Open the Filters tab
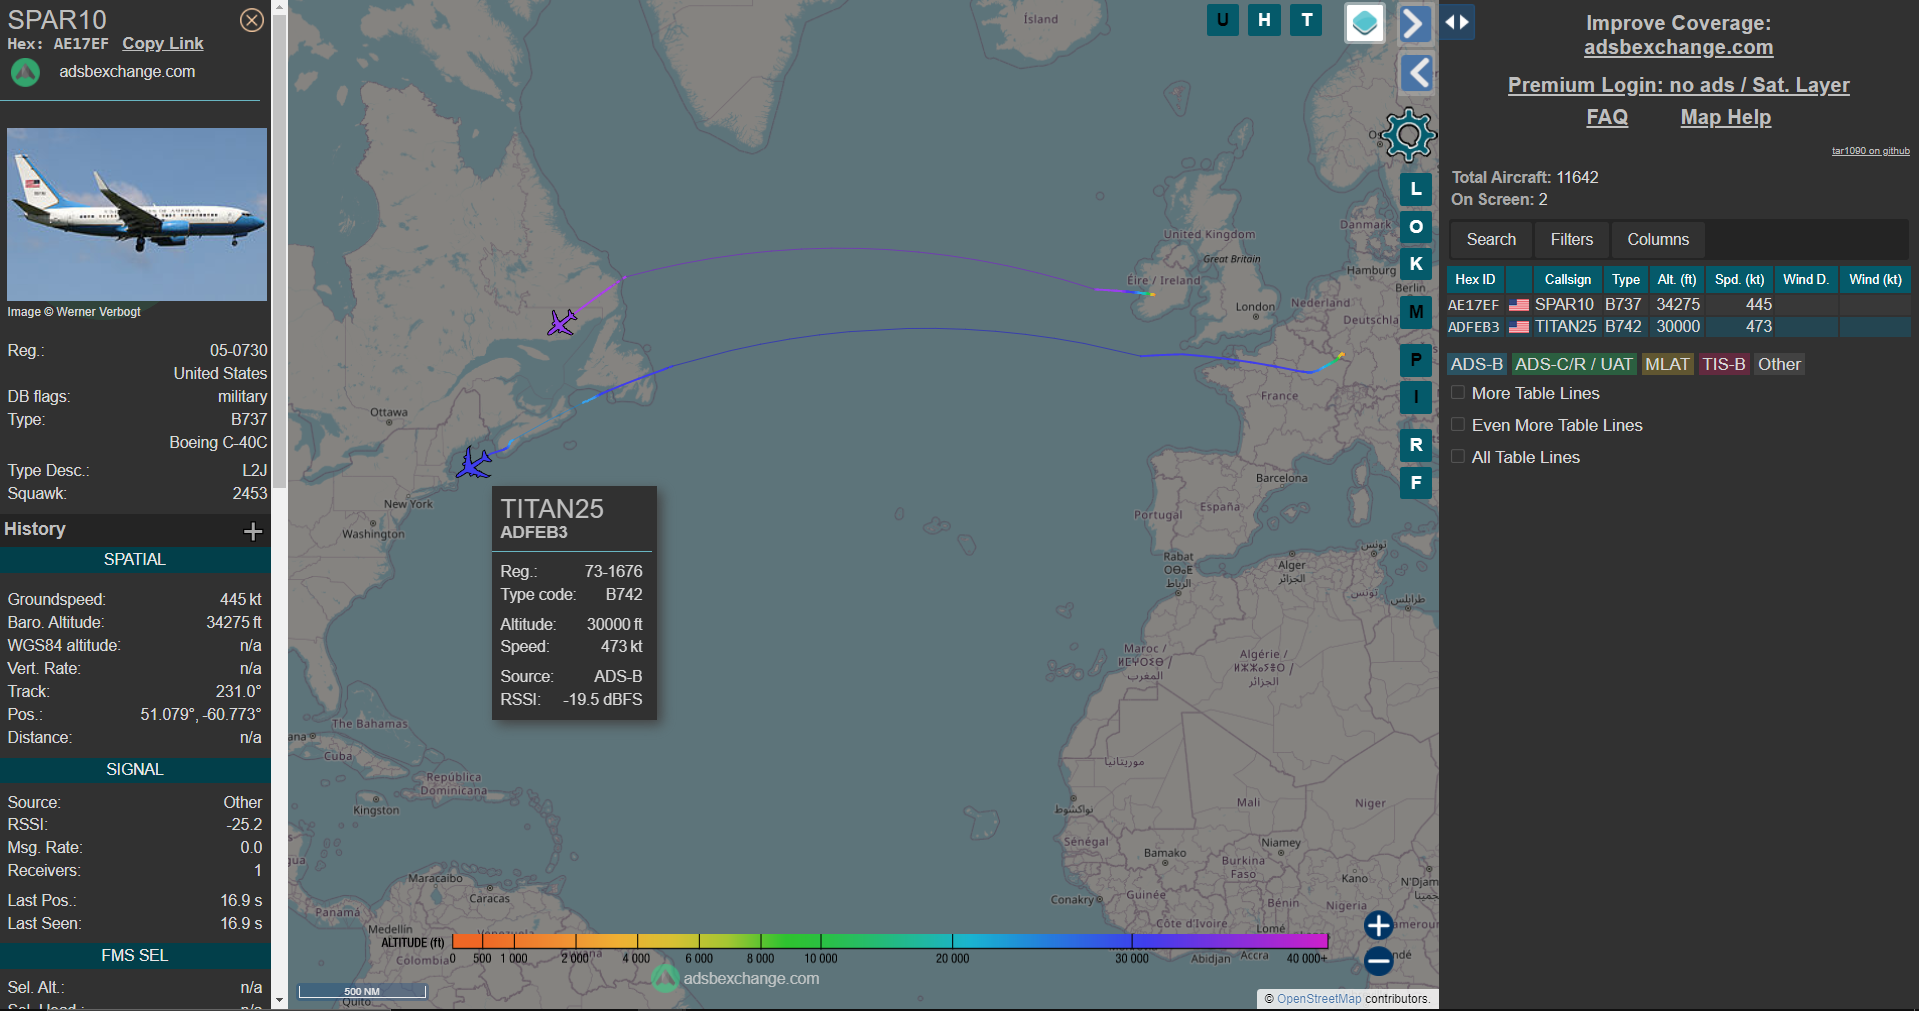This screenshot has height=1011, width=1919. click(x=1572, y=240)
